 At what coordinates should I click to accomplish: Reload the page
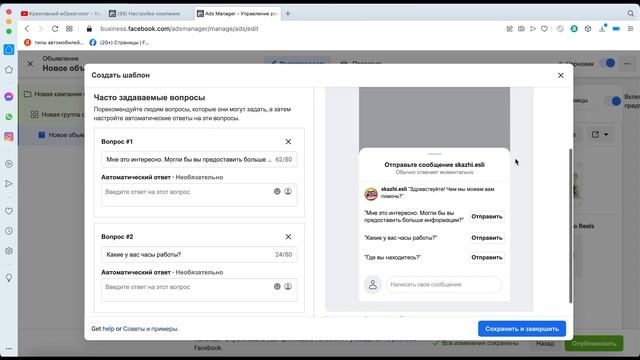[x=55, y=29]
